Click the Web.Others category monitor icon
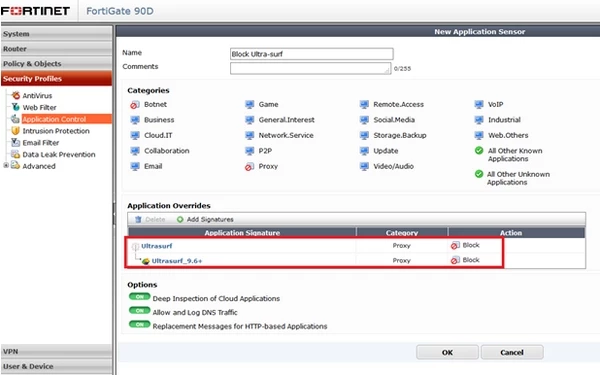600x375 pixels. pyautogui.click(x=479, y=135)
